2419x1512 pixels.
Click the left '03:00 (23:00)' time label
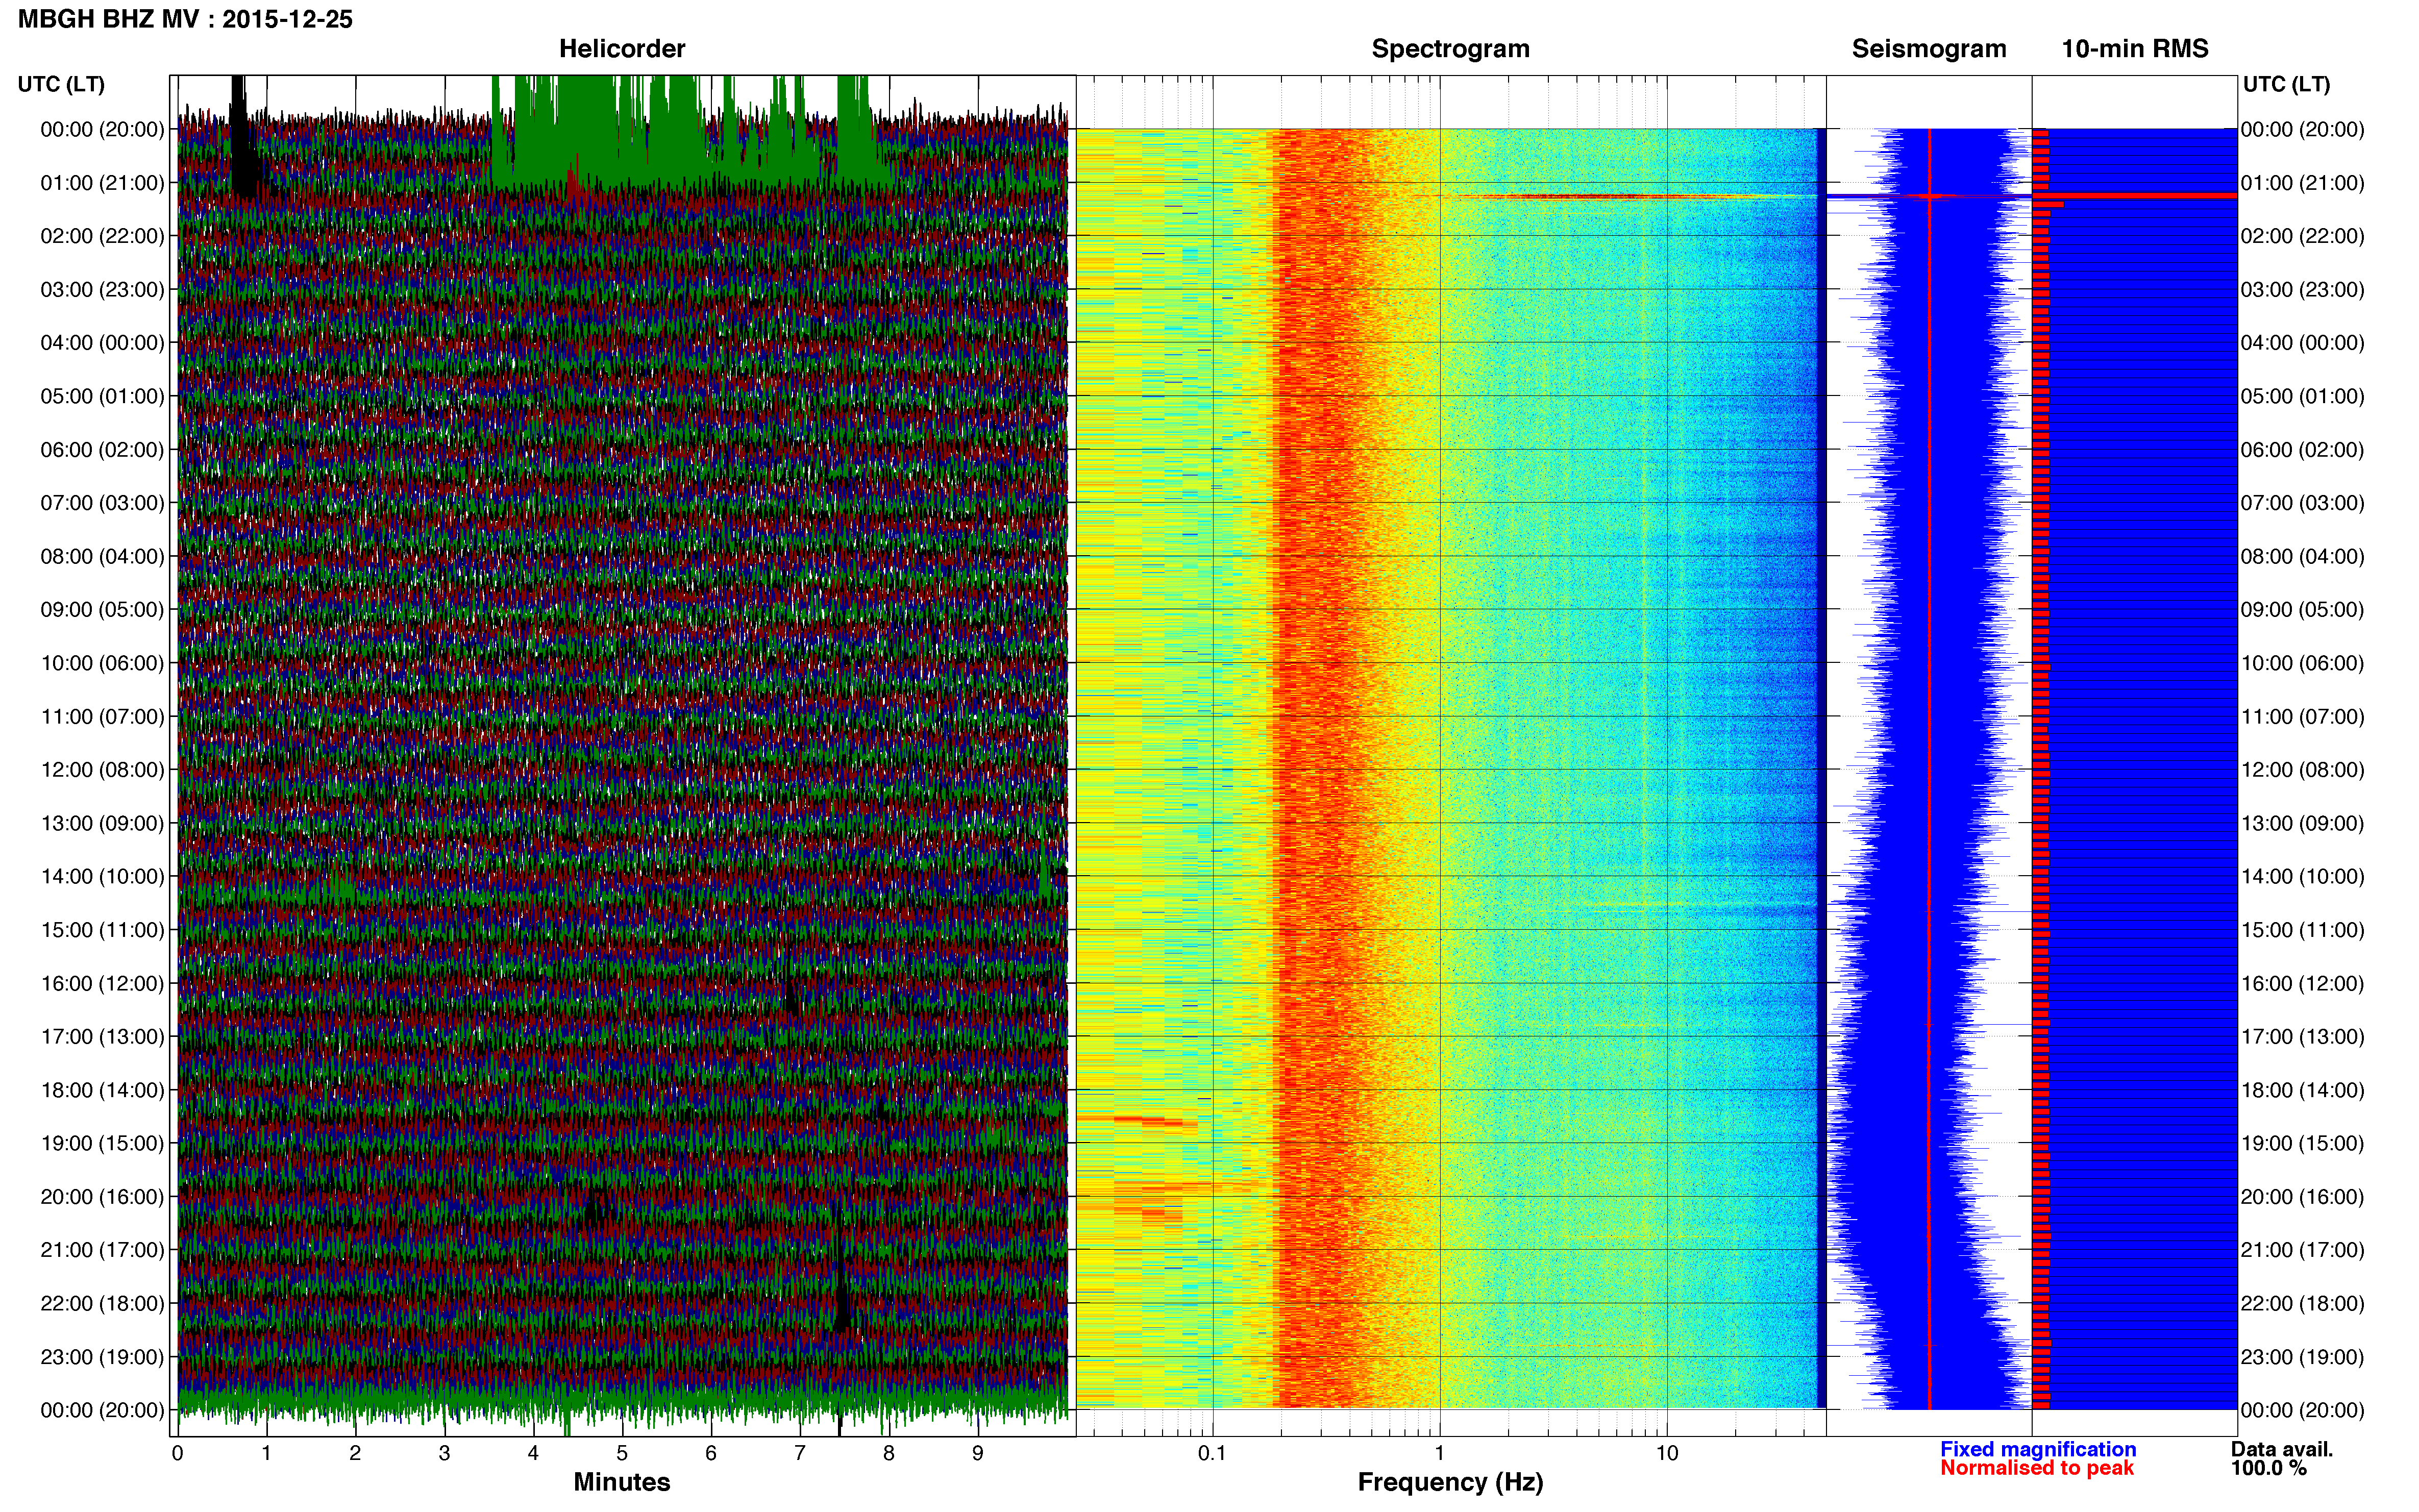point(102,290)
